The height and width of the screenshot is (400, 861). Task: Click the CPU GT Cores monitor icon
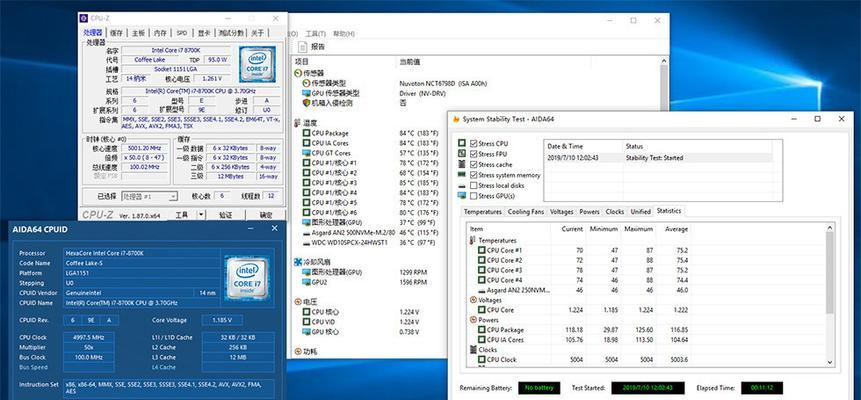306,153
